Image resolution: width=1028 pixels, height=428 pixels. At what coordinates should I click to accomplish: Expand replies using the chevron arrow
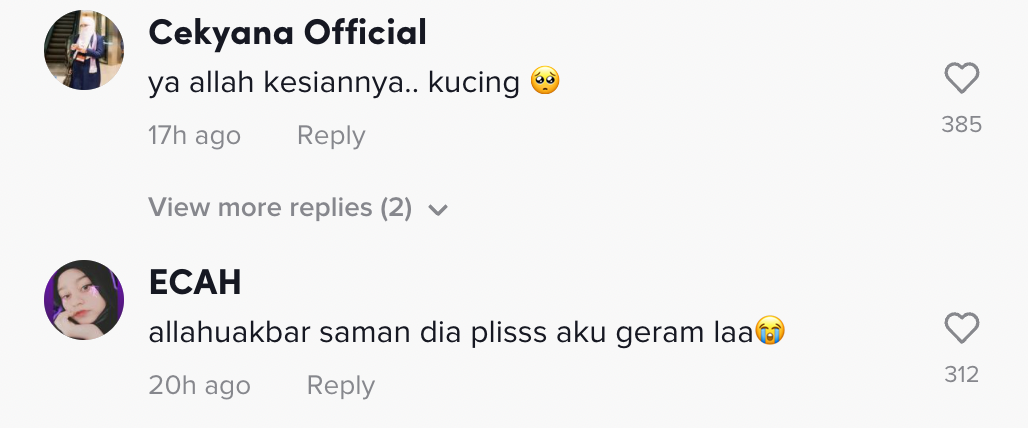point(438,210)
